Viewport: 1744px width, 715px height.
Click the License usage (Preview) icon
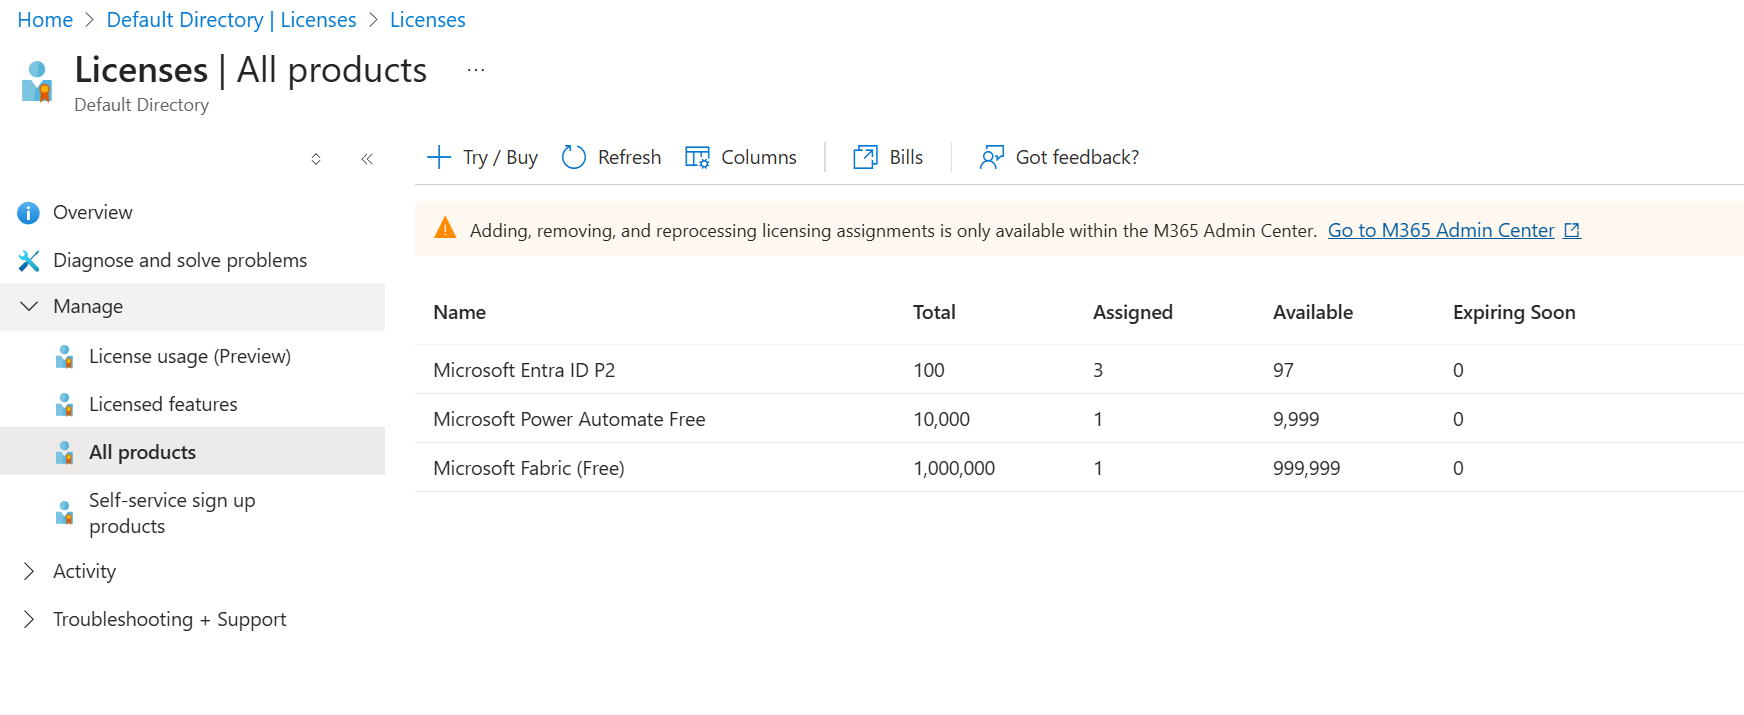click(65, 357)
